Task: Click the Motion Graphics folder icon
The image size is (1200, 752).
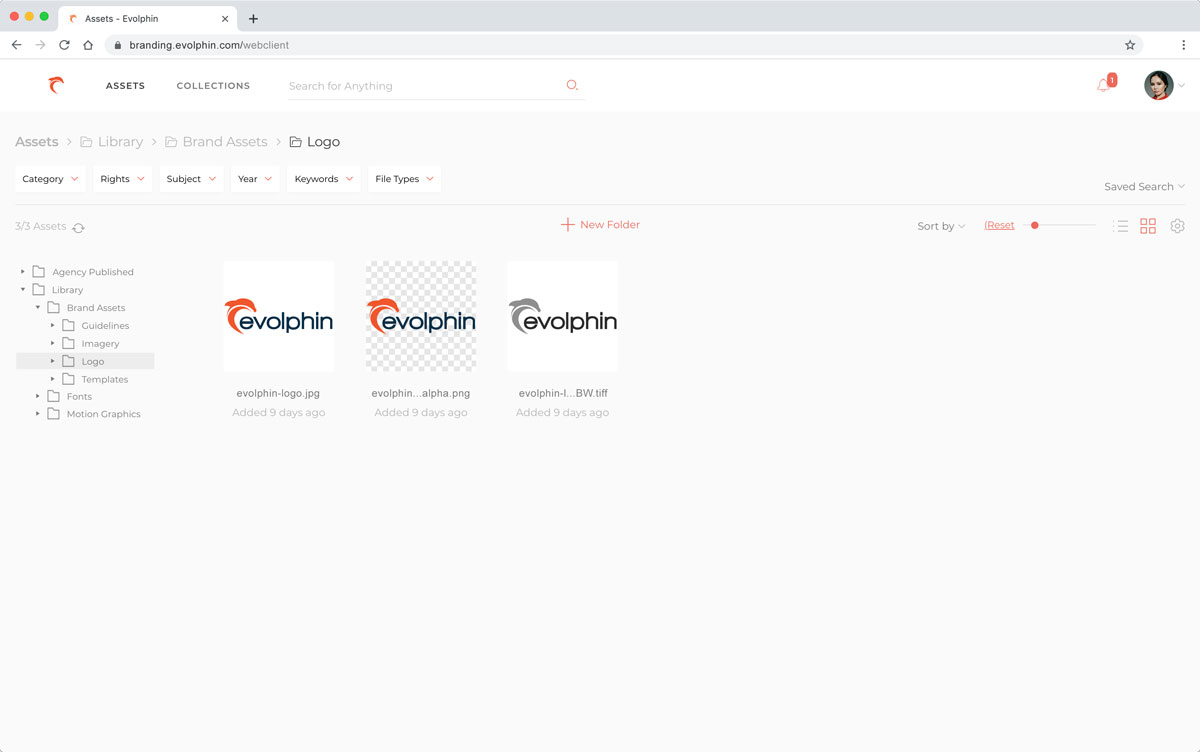Action: [53, 414]
